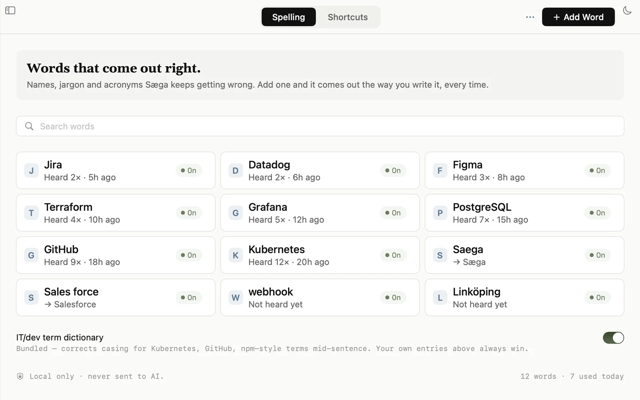640x400 pixels.
Task: Click the D letter badge for Datadog
Action: click(x=236, y=171)
